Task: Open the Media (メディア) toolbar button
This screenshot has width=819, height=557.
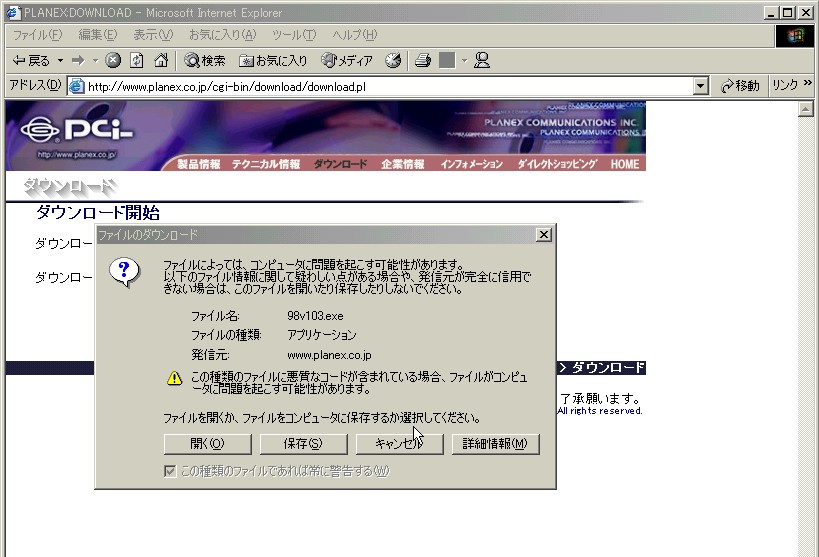Action: 347,61
